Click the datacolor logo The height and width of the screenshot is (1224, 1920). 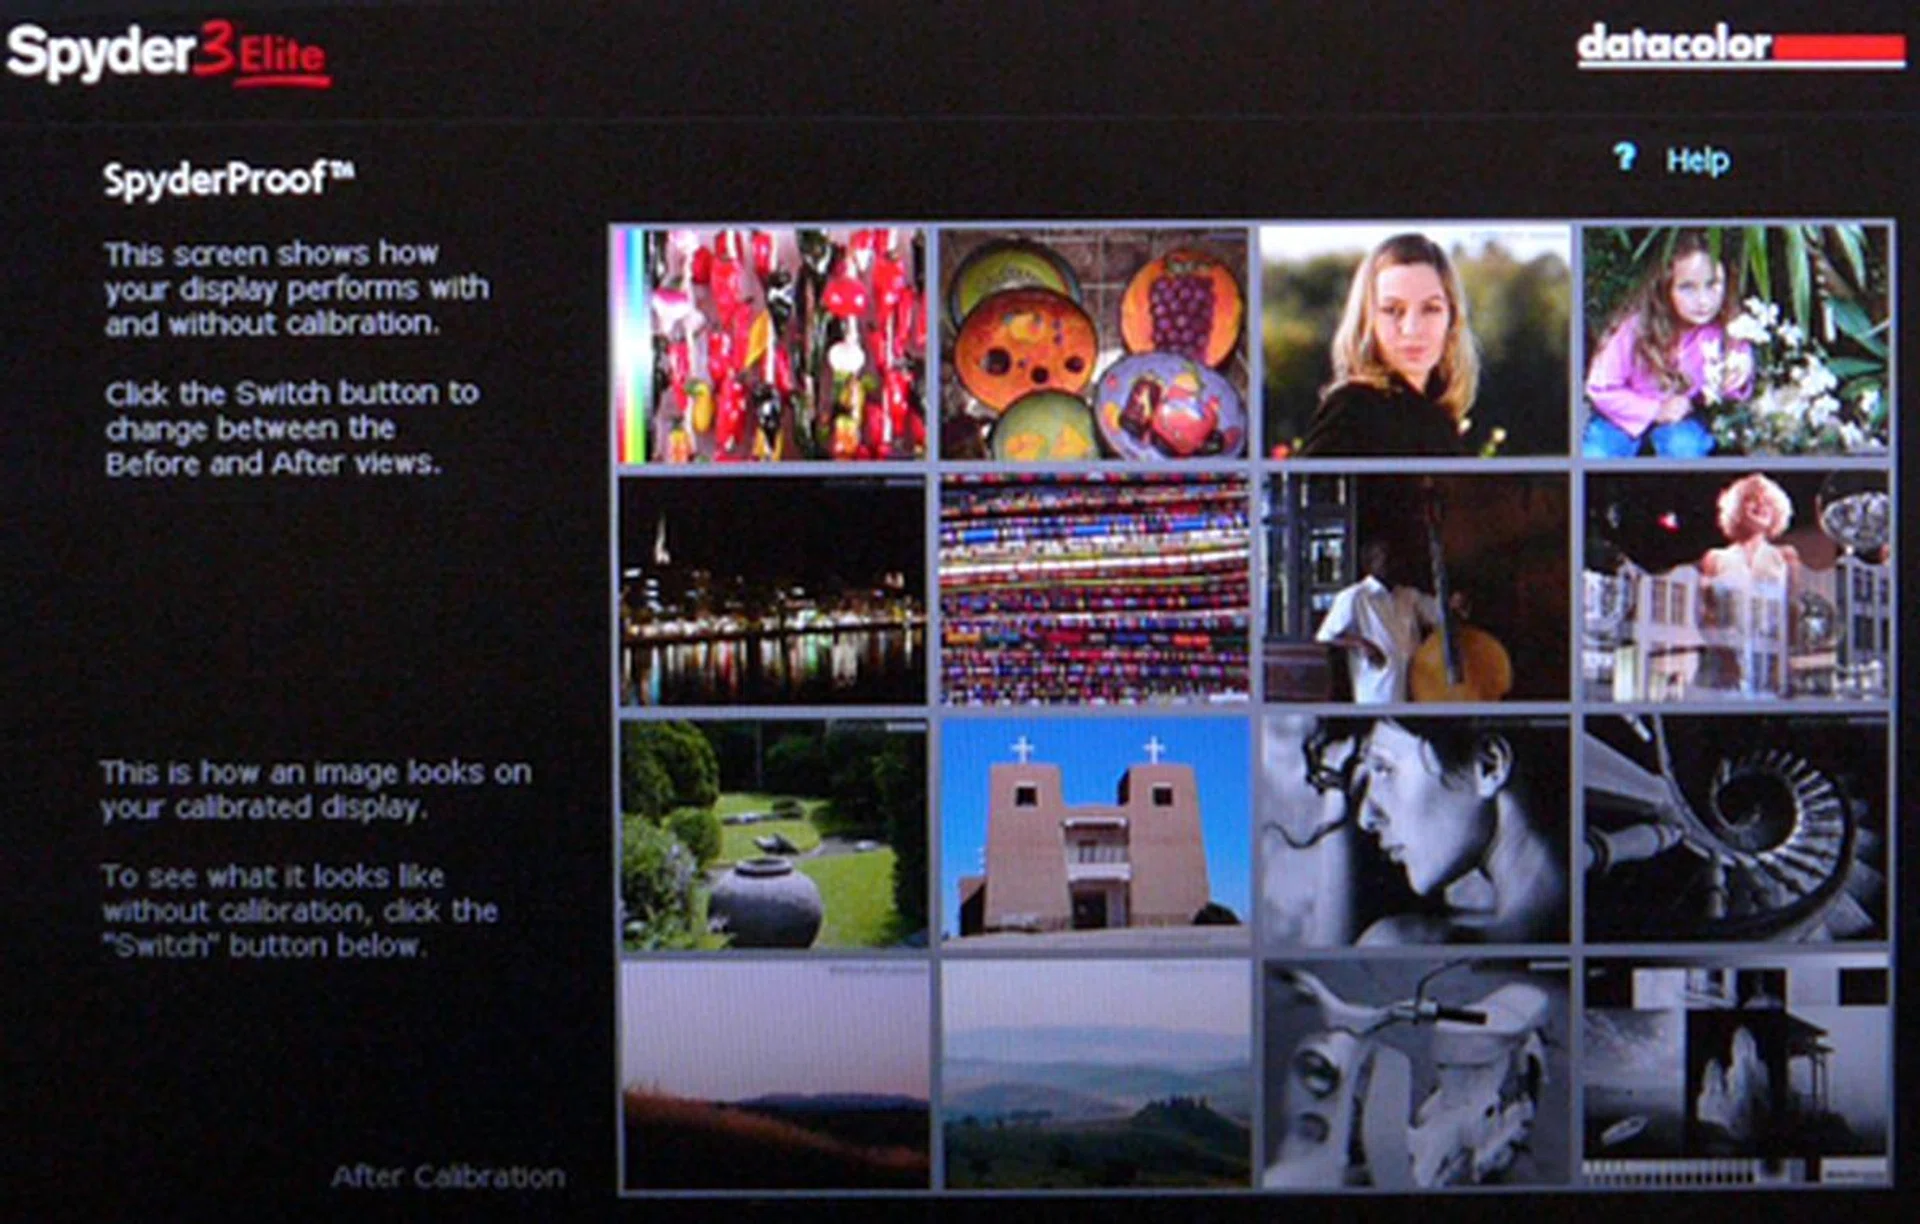pyautogui.click(x=1740, y=46)
